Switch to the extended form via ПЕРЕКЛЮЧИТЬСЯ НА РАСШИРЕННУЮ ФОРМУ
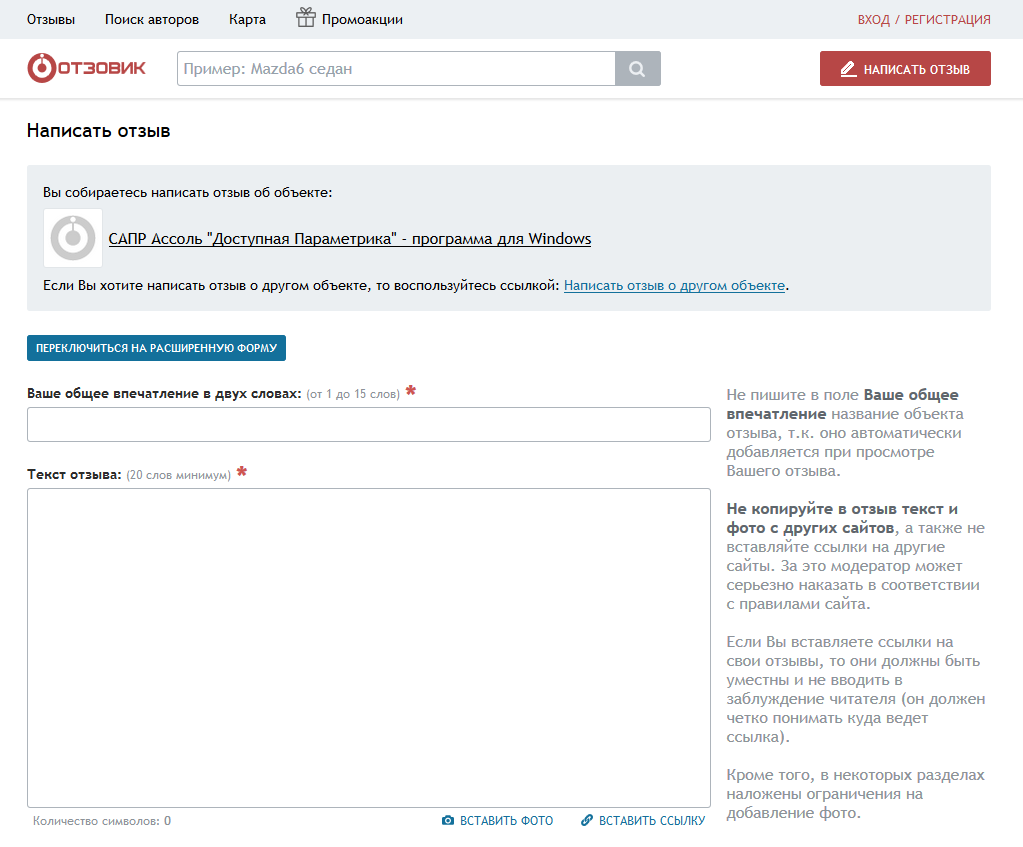Screen dimensions: 1023x847 [157, 348]
